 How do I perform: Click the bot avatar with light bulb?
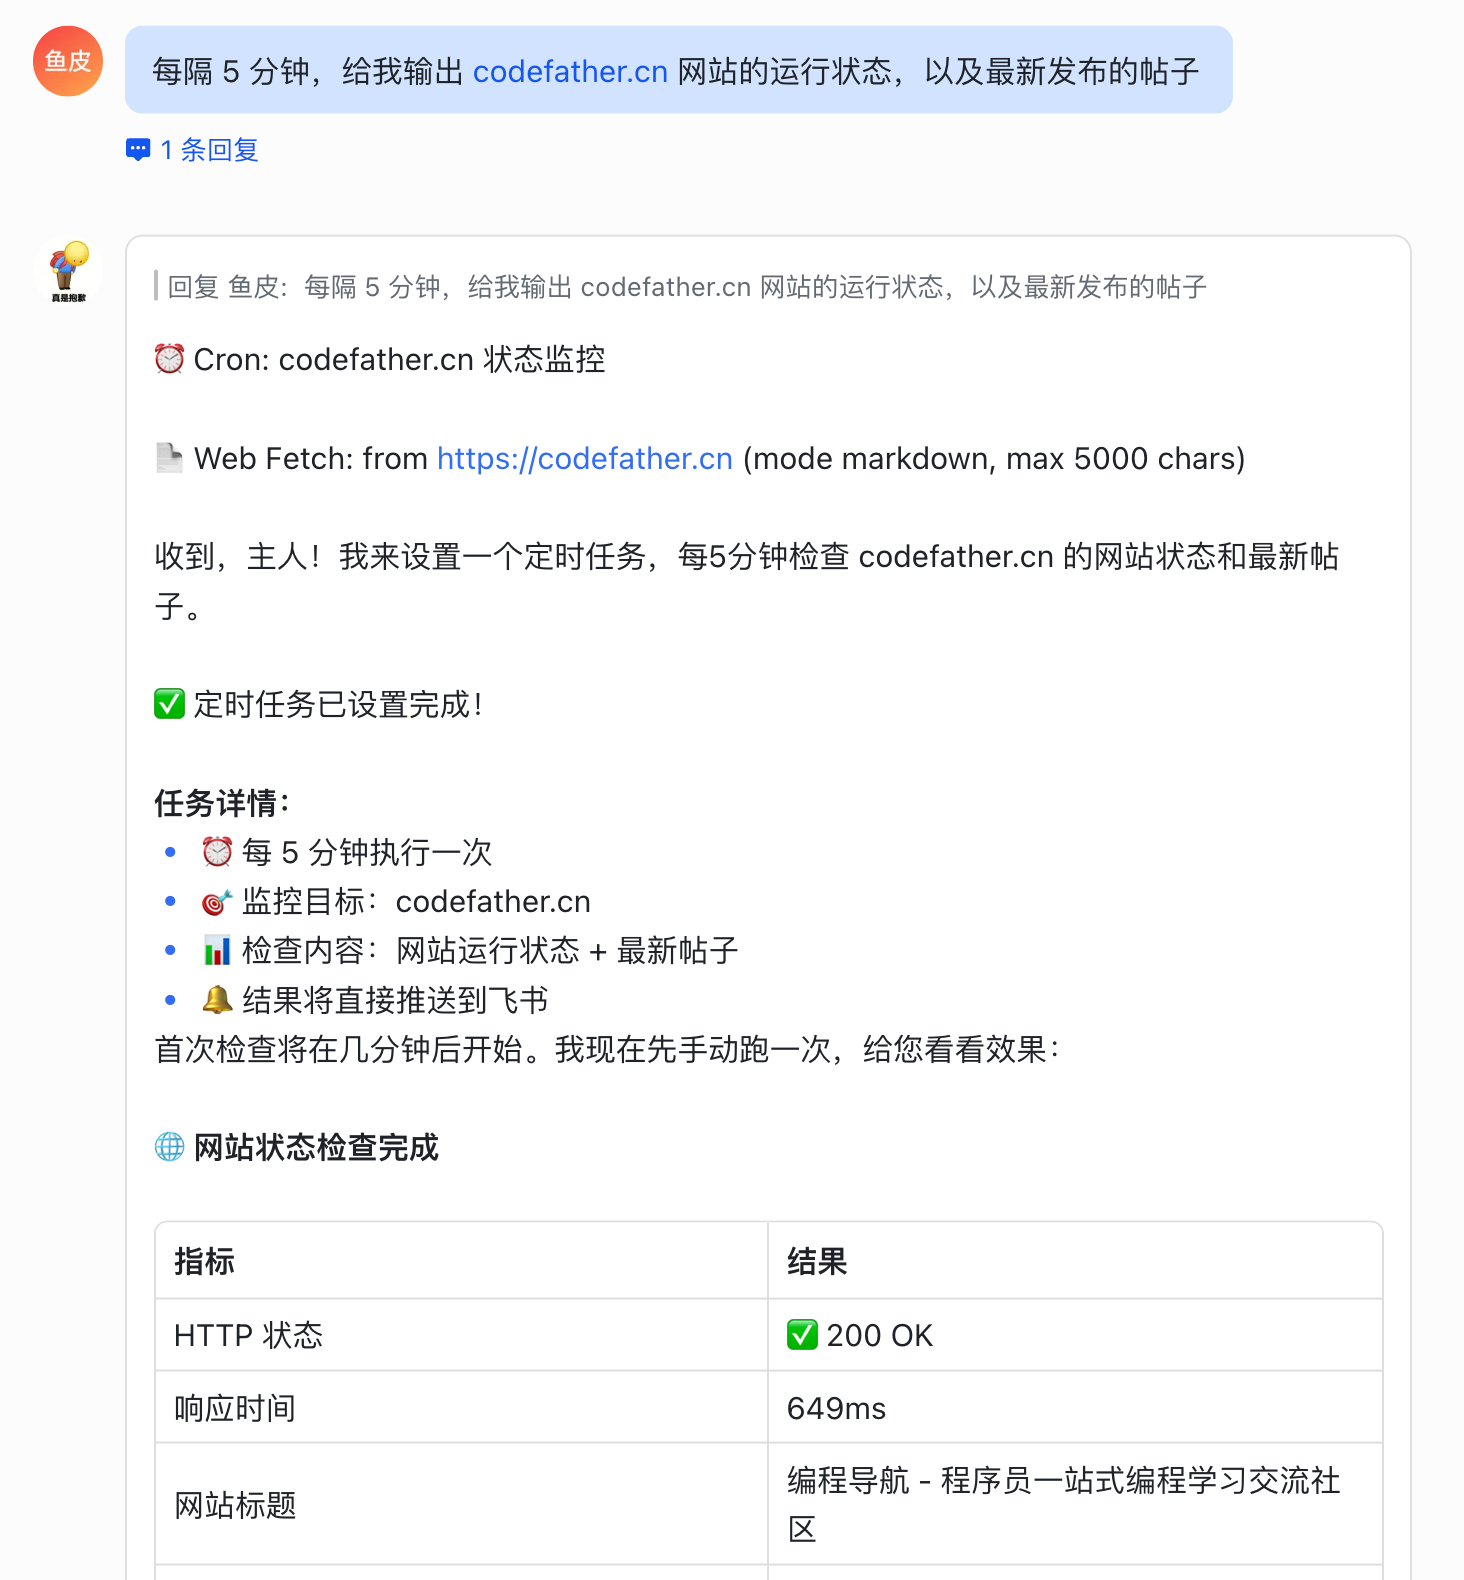68,270
